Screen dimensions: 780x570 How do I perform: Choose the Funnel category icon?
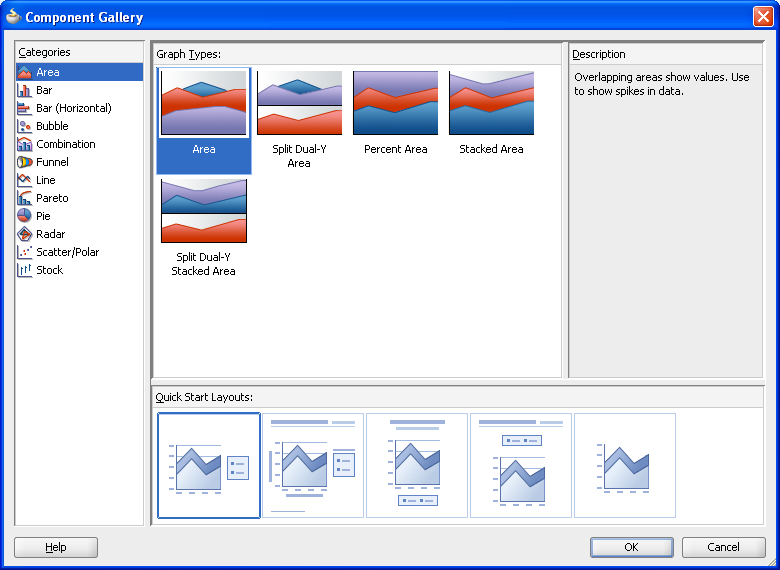[x=24, y=162]
